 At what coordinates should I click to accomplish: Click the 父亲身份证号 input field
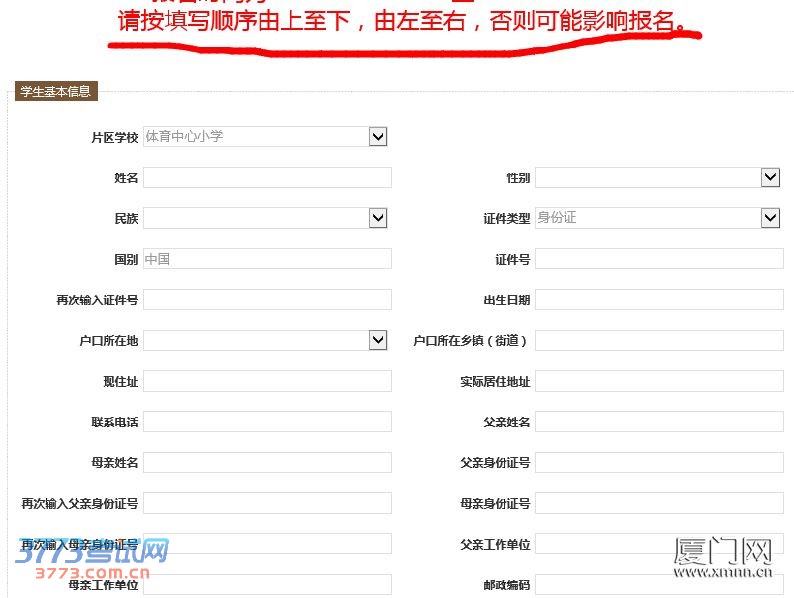point(659,463)
